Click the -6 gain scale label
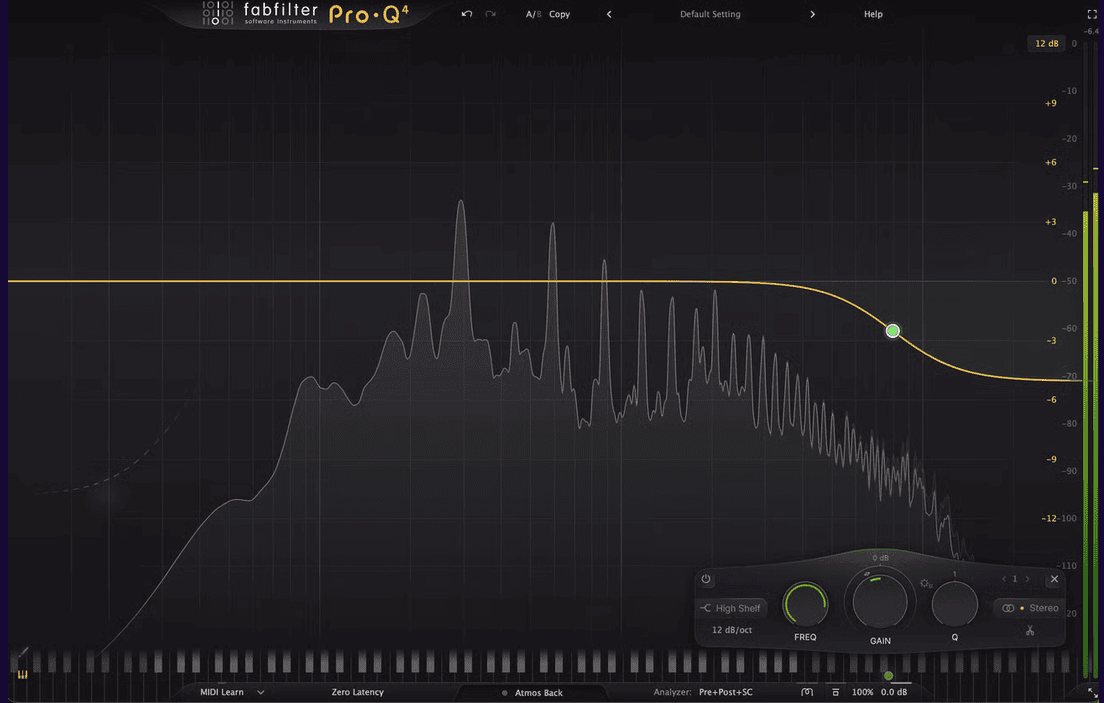 pyautogui.click(x=1051, y=399)
